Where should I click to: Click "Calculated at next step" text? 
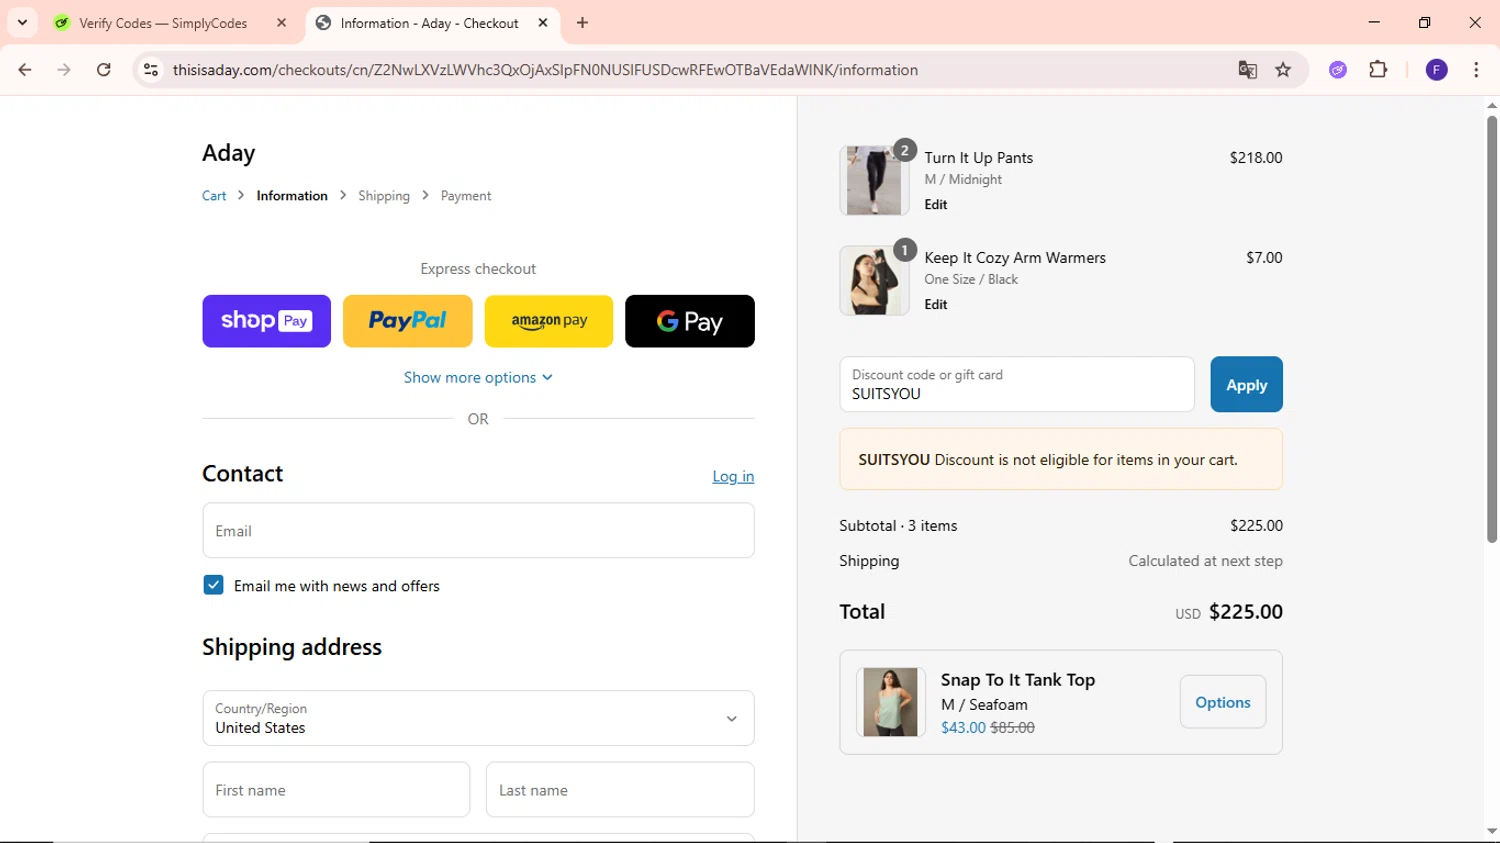click(1206, 561)
